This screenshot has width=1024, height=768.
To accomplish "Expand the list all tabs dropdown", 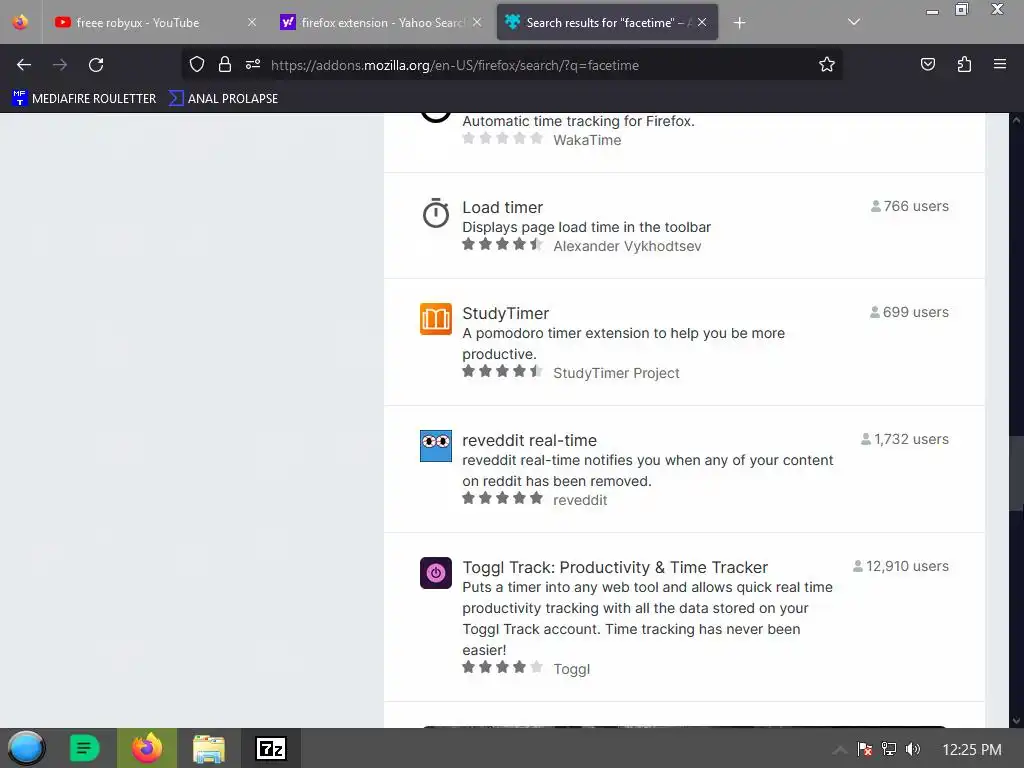I will click(854, 22).
